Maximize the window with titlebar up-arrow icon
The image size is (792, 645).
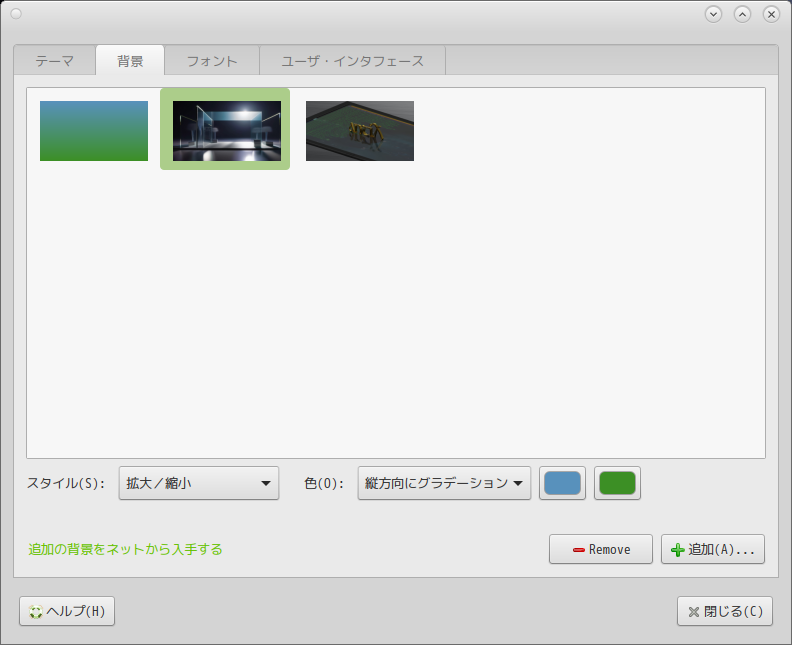coord(742,14)
